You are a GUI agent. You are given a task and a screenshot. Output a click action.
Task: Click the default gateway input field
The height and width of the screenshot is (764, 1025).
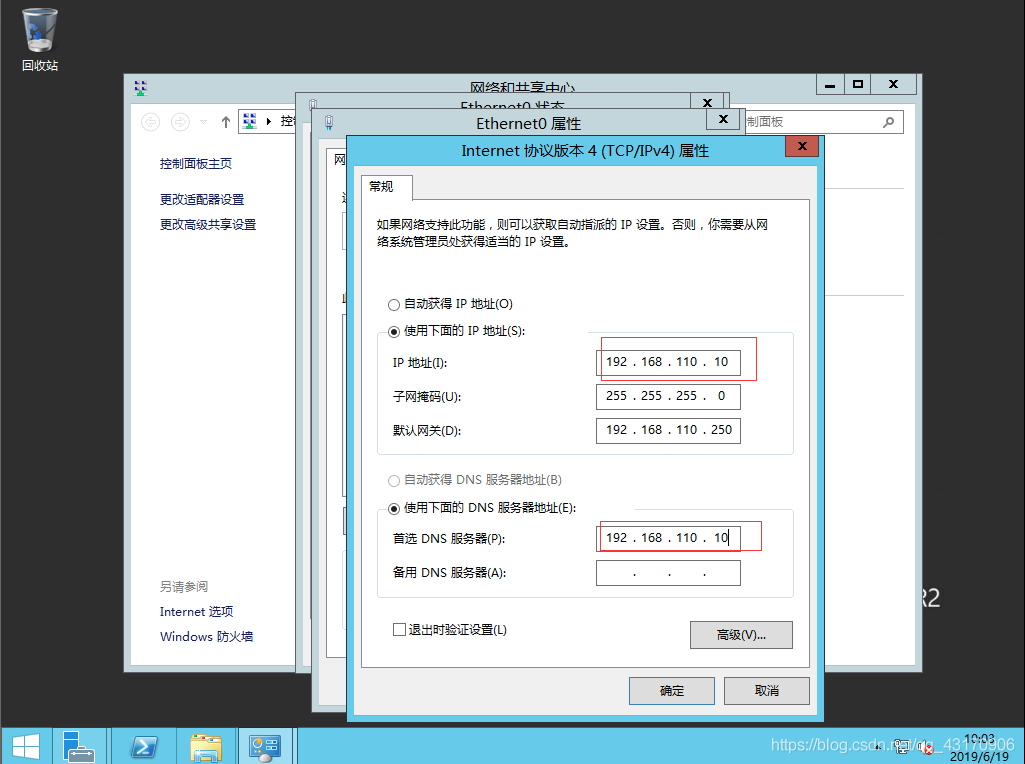point(668,430)
